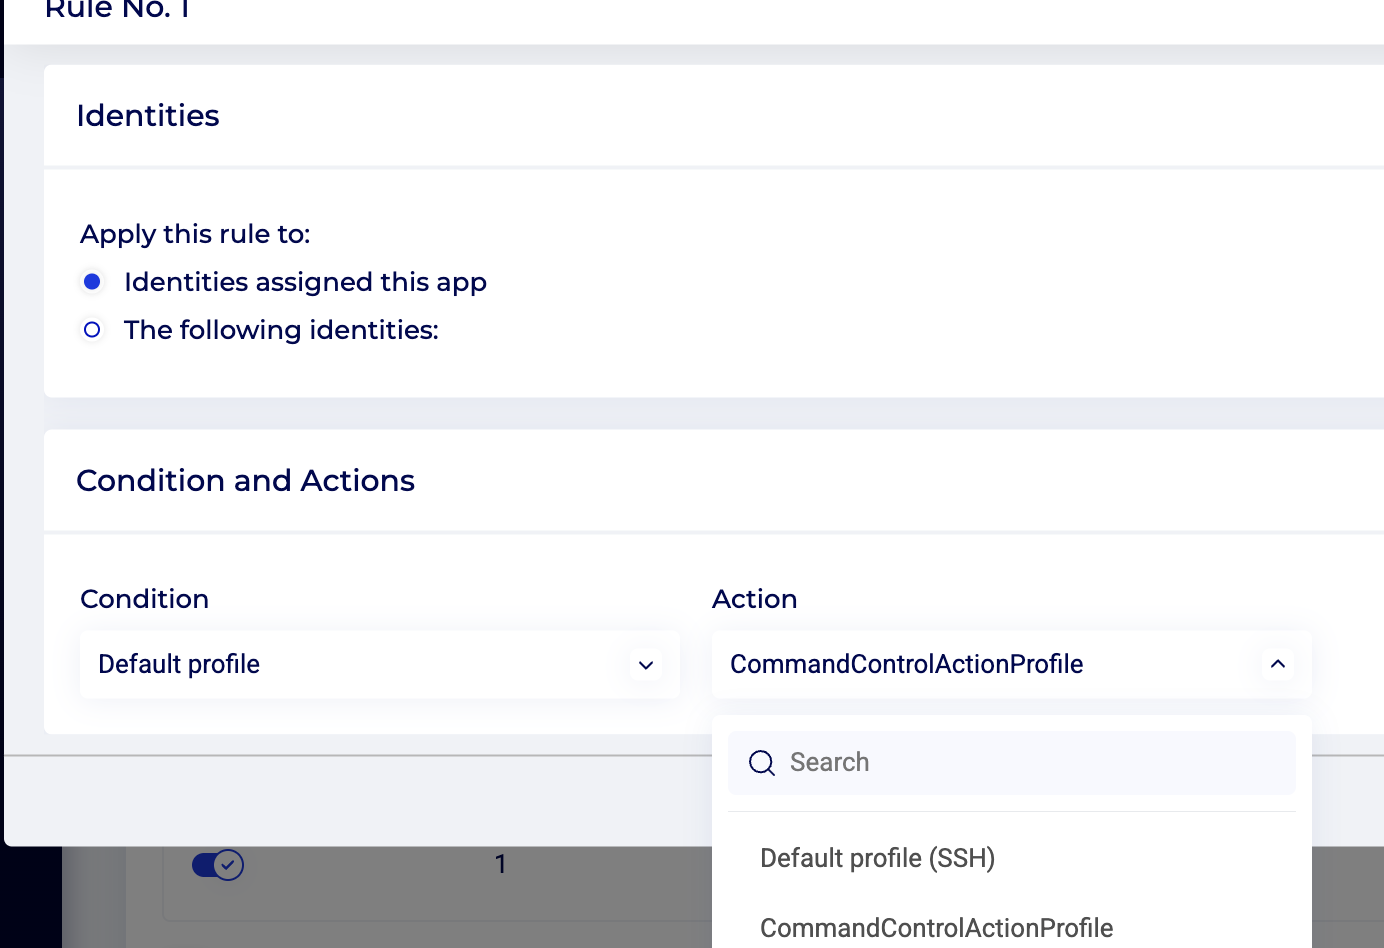This screenshot has width=1384, height=948.
Task: Collapse the Action dropdown using up chevron
Action: coord(1277,664)
